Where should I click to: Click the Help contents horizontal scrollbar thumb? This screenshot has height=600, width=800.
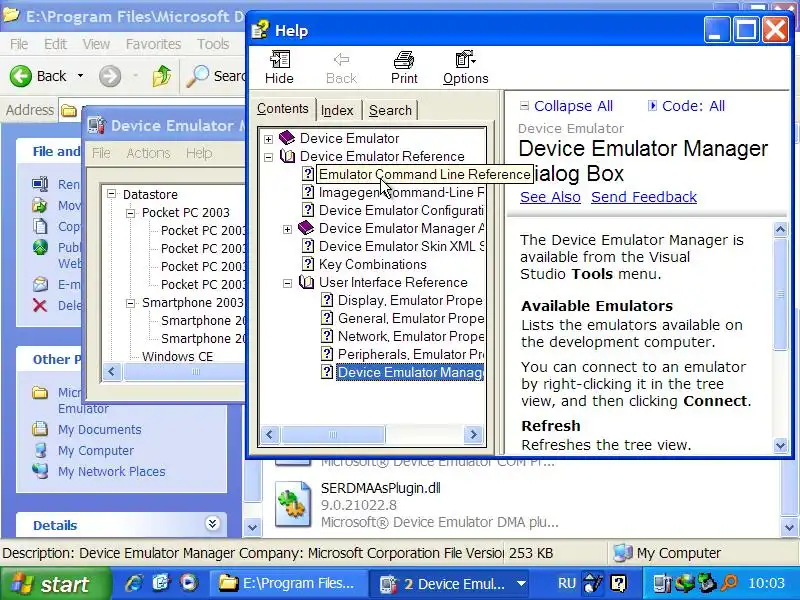[333, 435]
